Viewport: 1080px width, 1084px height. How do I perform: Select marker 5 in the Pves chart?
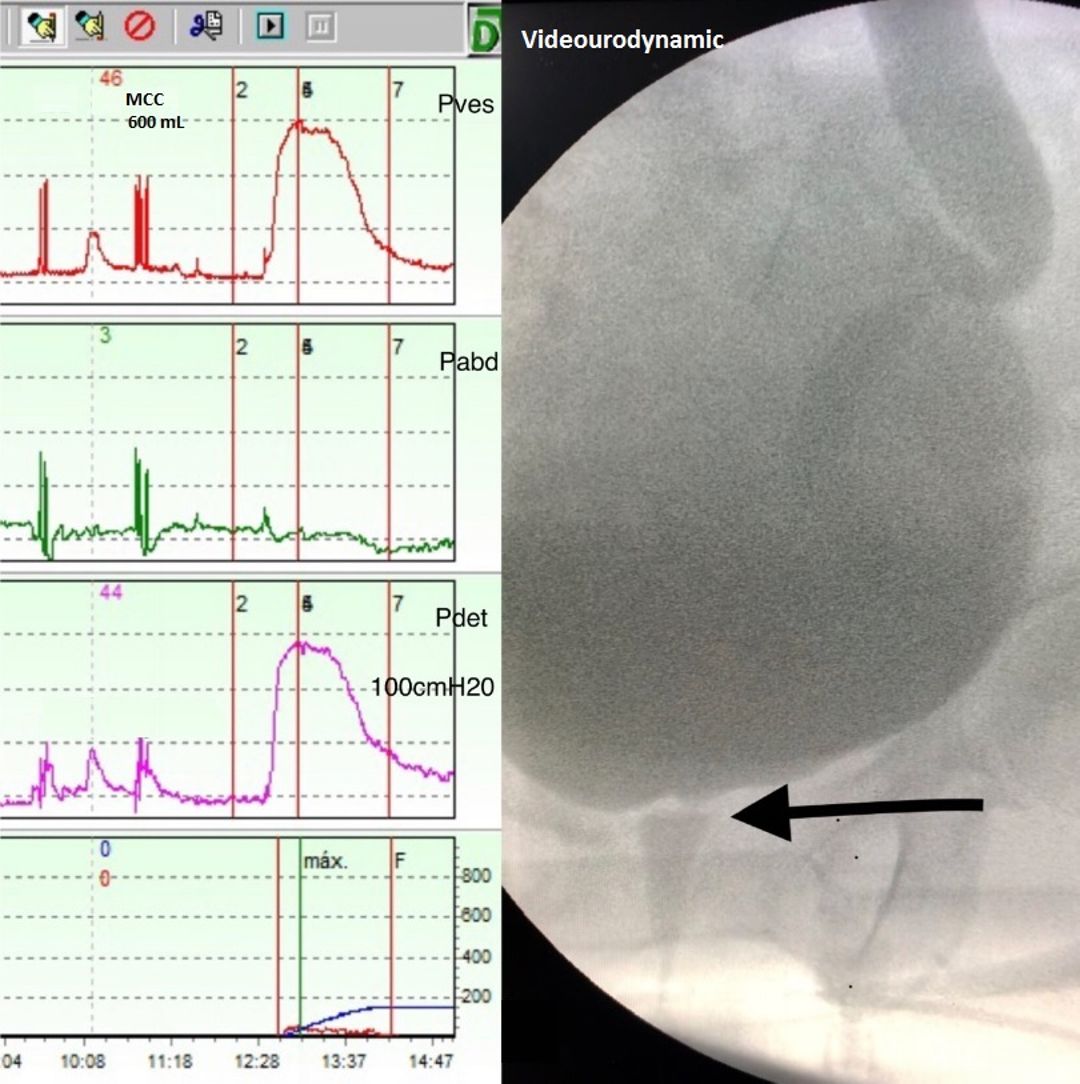pos(308,90)
